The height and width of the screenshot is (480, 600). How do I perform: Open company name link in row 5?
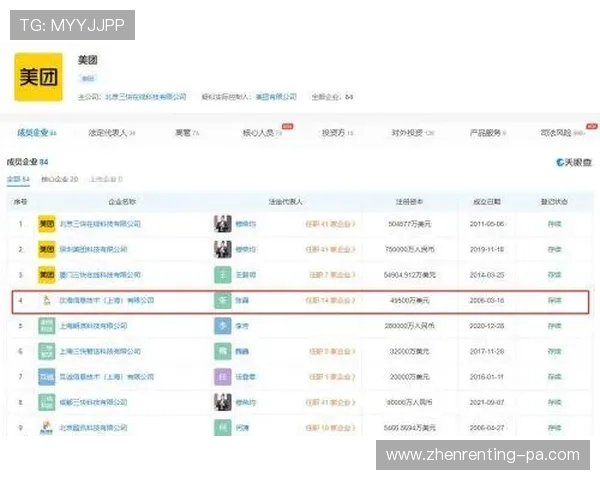(x=93, y=326)
